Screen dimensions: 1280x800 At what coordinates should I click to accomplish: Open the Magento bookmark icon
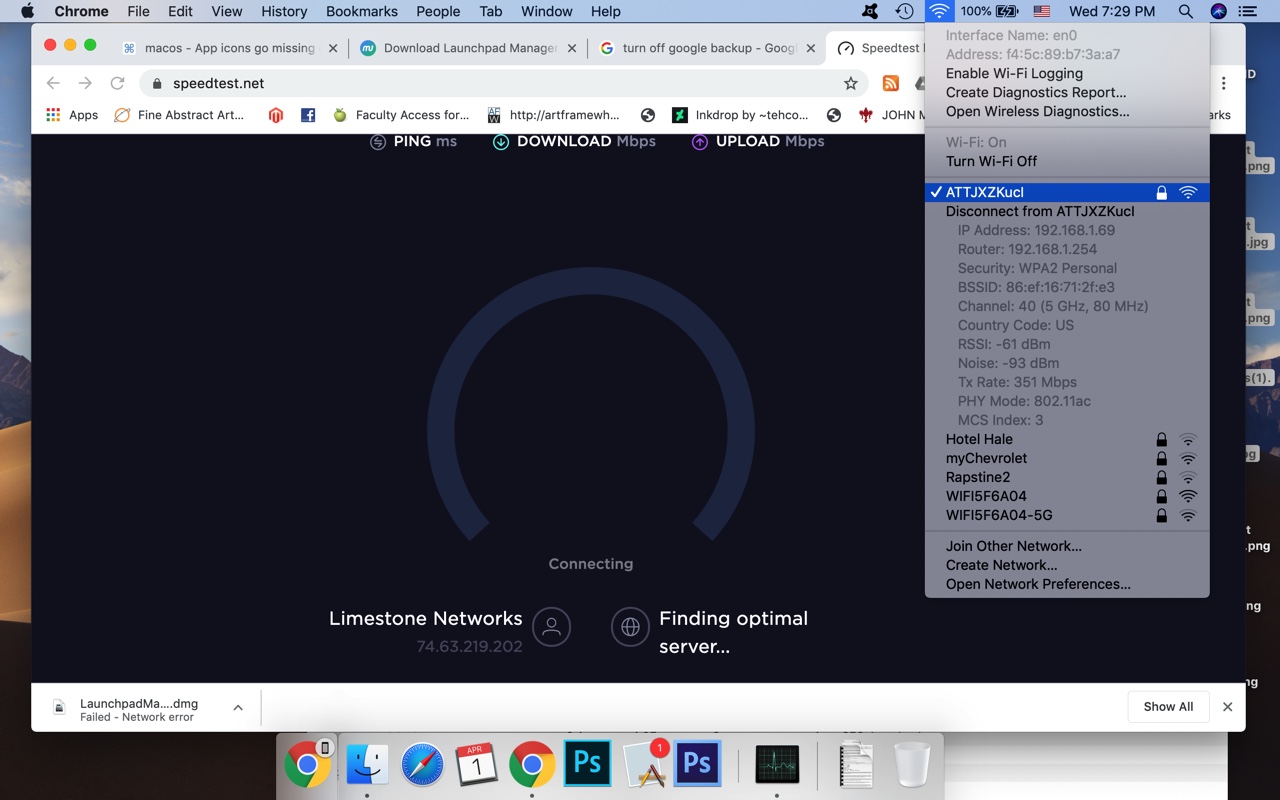click(x=276, y=115)
